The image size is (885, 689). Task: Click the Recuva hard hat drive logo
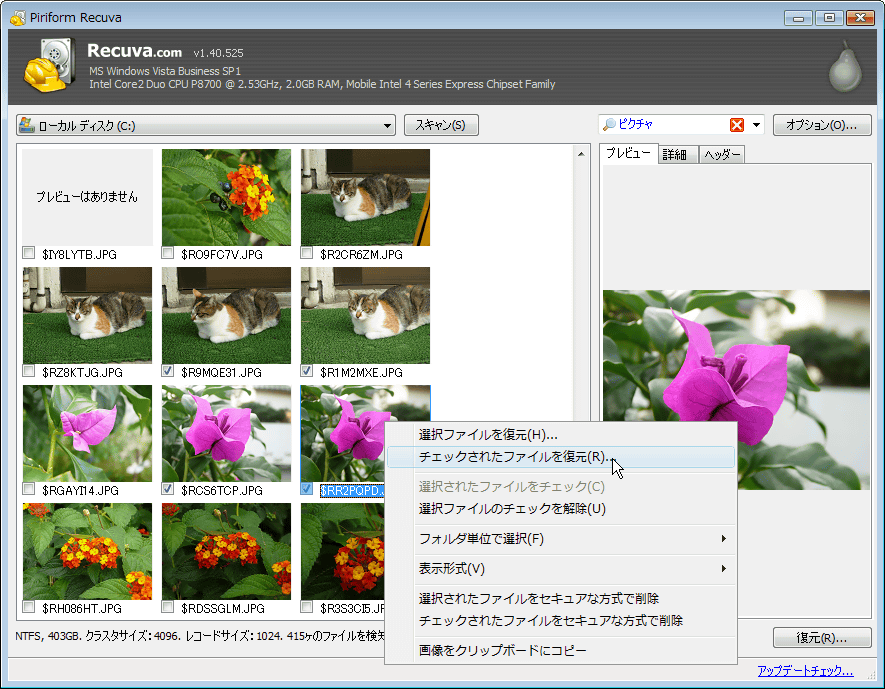click(49, 65)
